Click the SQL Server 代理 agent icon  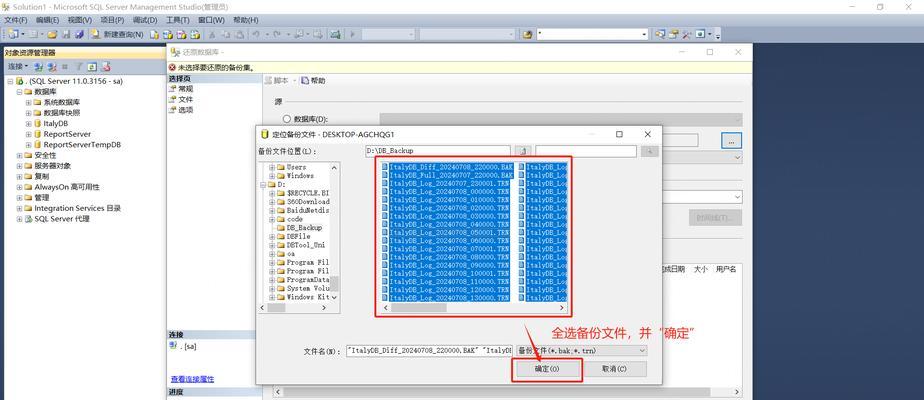pyautogui.click(x=29, y=219)
